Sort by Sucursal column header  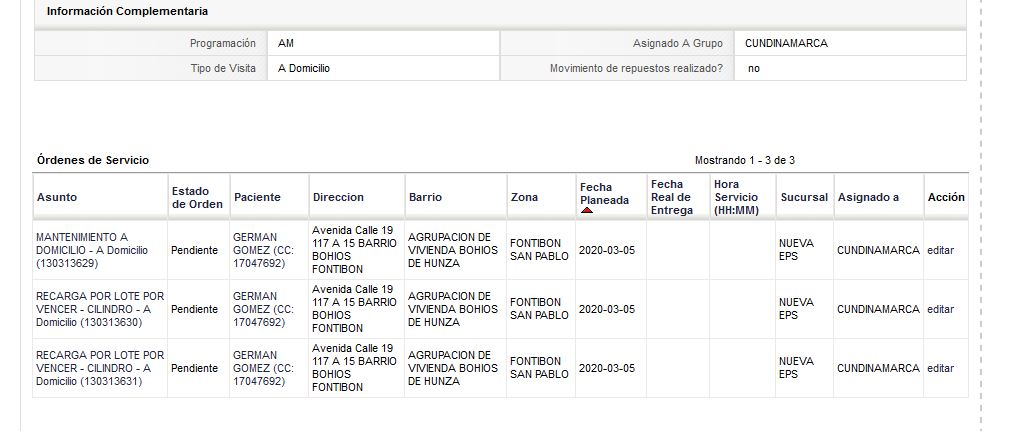[804, 197]
